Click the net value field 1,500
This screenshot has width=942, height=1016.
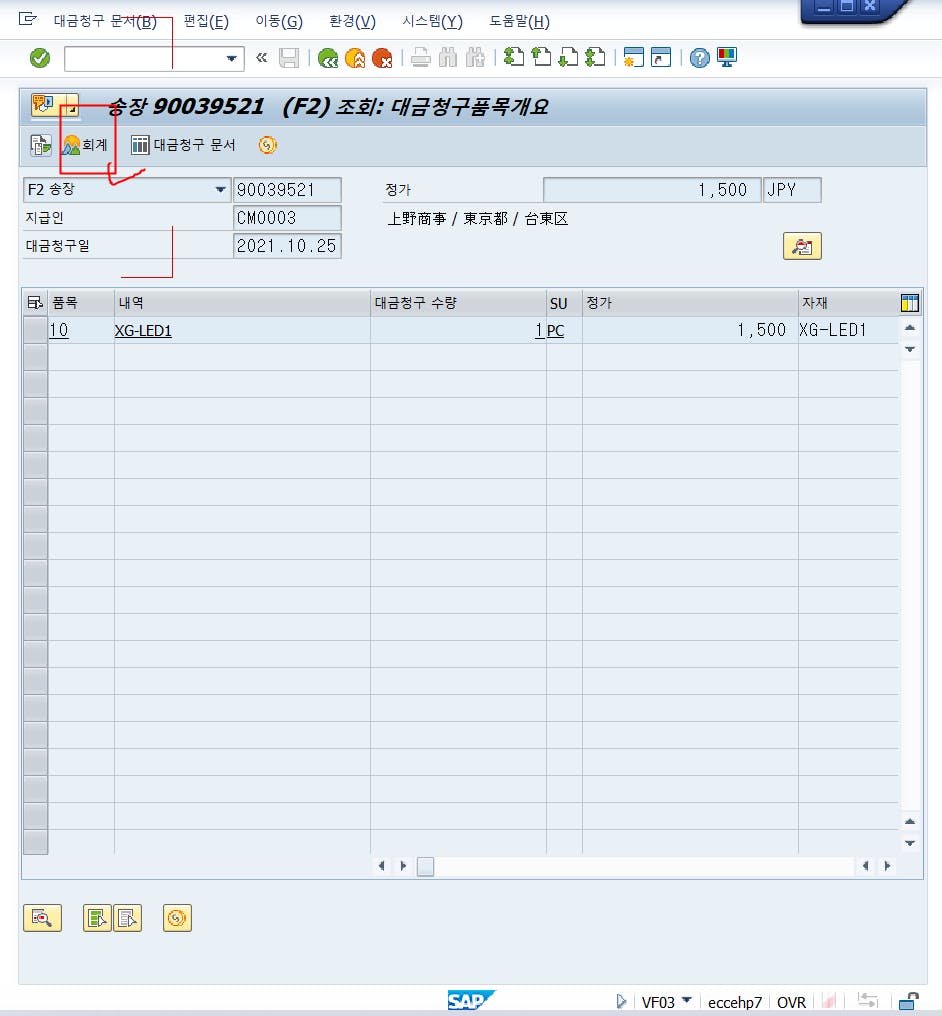652,190
